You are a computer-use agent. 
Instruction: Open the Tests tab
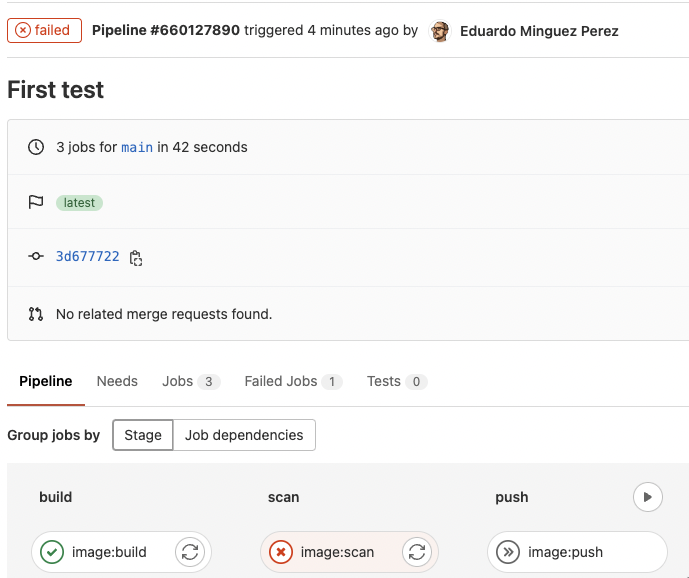point(397,381)
